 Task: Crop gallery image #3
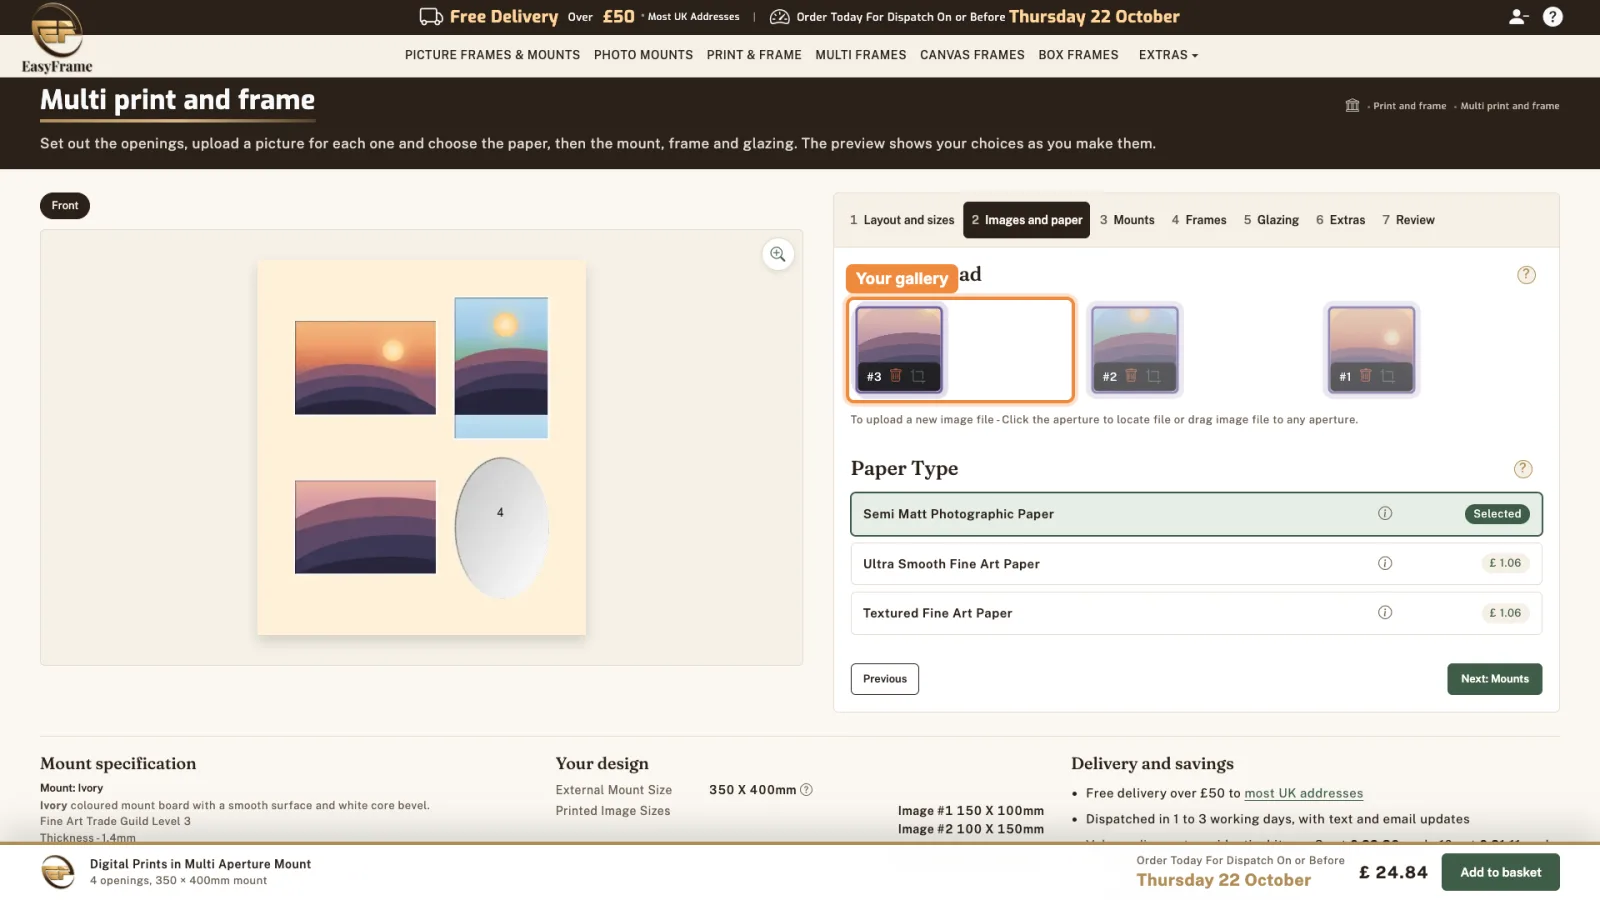(918, 376)
